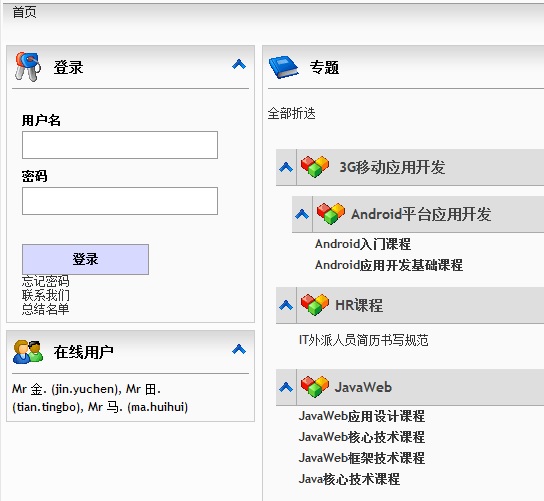The height and width of the screenshot is (501, 544).
Task: Collapse the Android平台应用开发 subcategory
Action: (x=302, y=214)
